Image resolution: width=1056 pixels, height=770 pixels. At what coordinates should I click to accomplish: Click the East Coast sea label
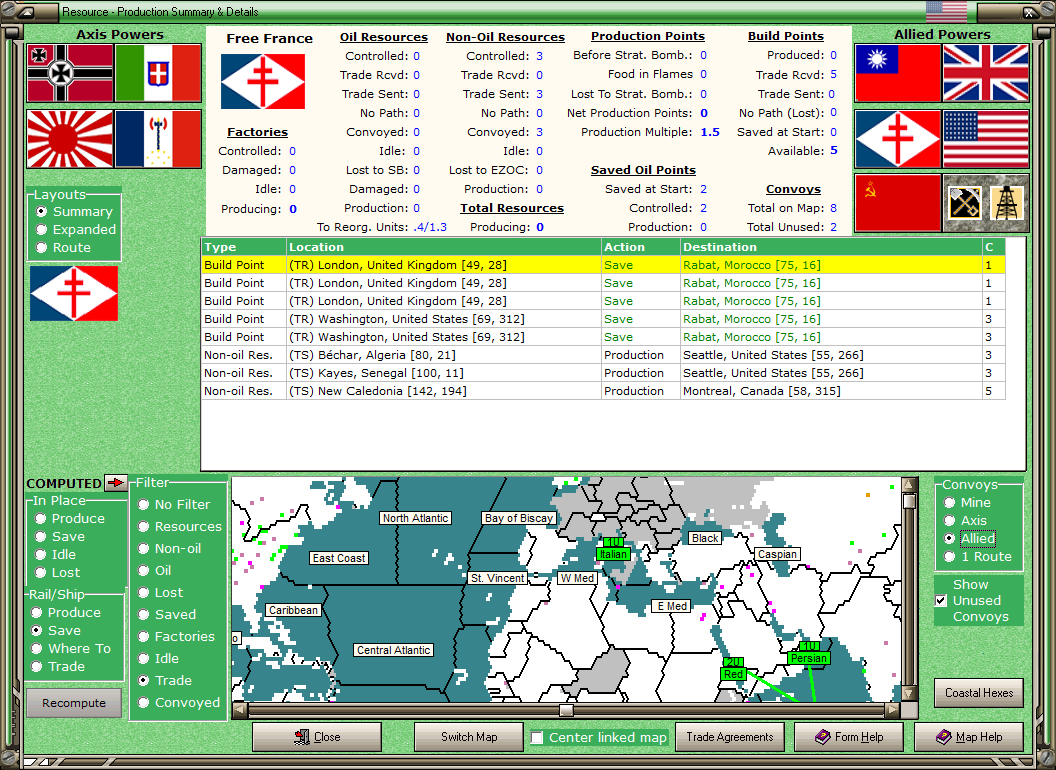coord(339,558)
